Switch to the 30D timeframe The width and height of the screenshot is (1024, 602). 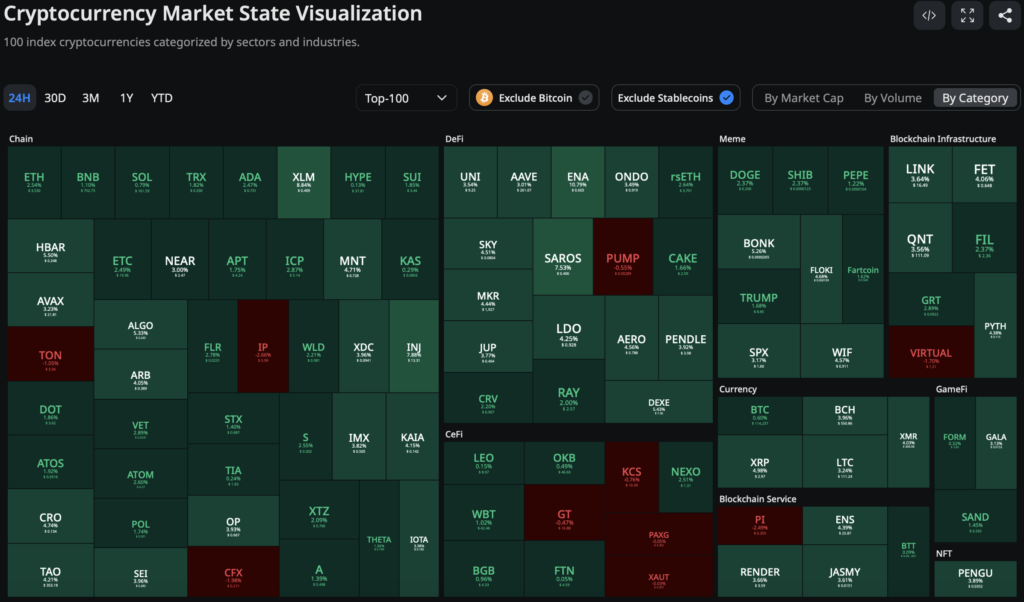tap(54, 97)
